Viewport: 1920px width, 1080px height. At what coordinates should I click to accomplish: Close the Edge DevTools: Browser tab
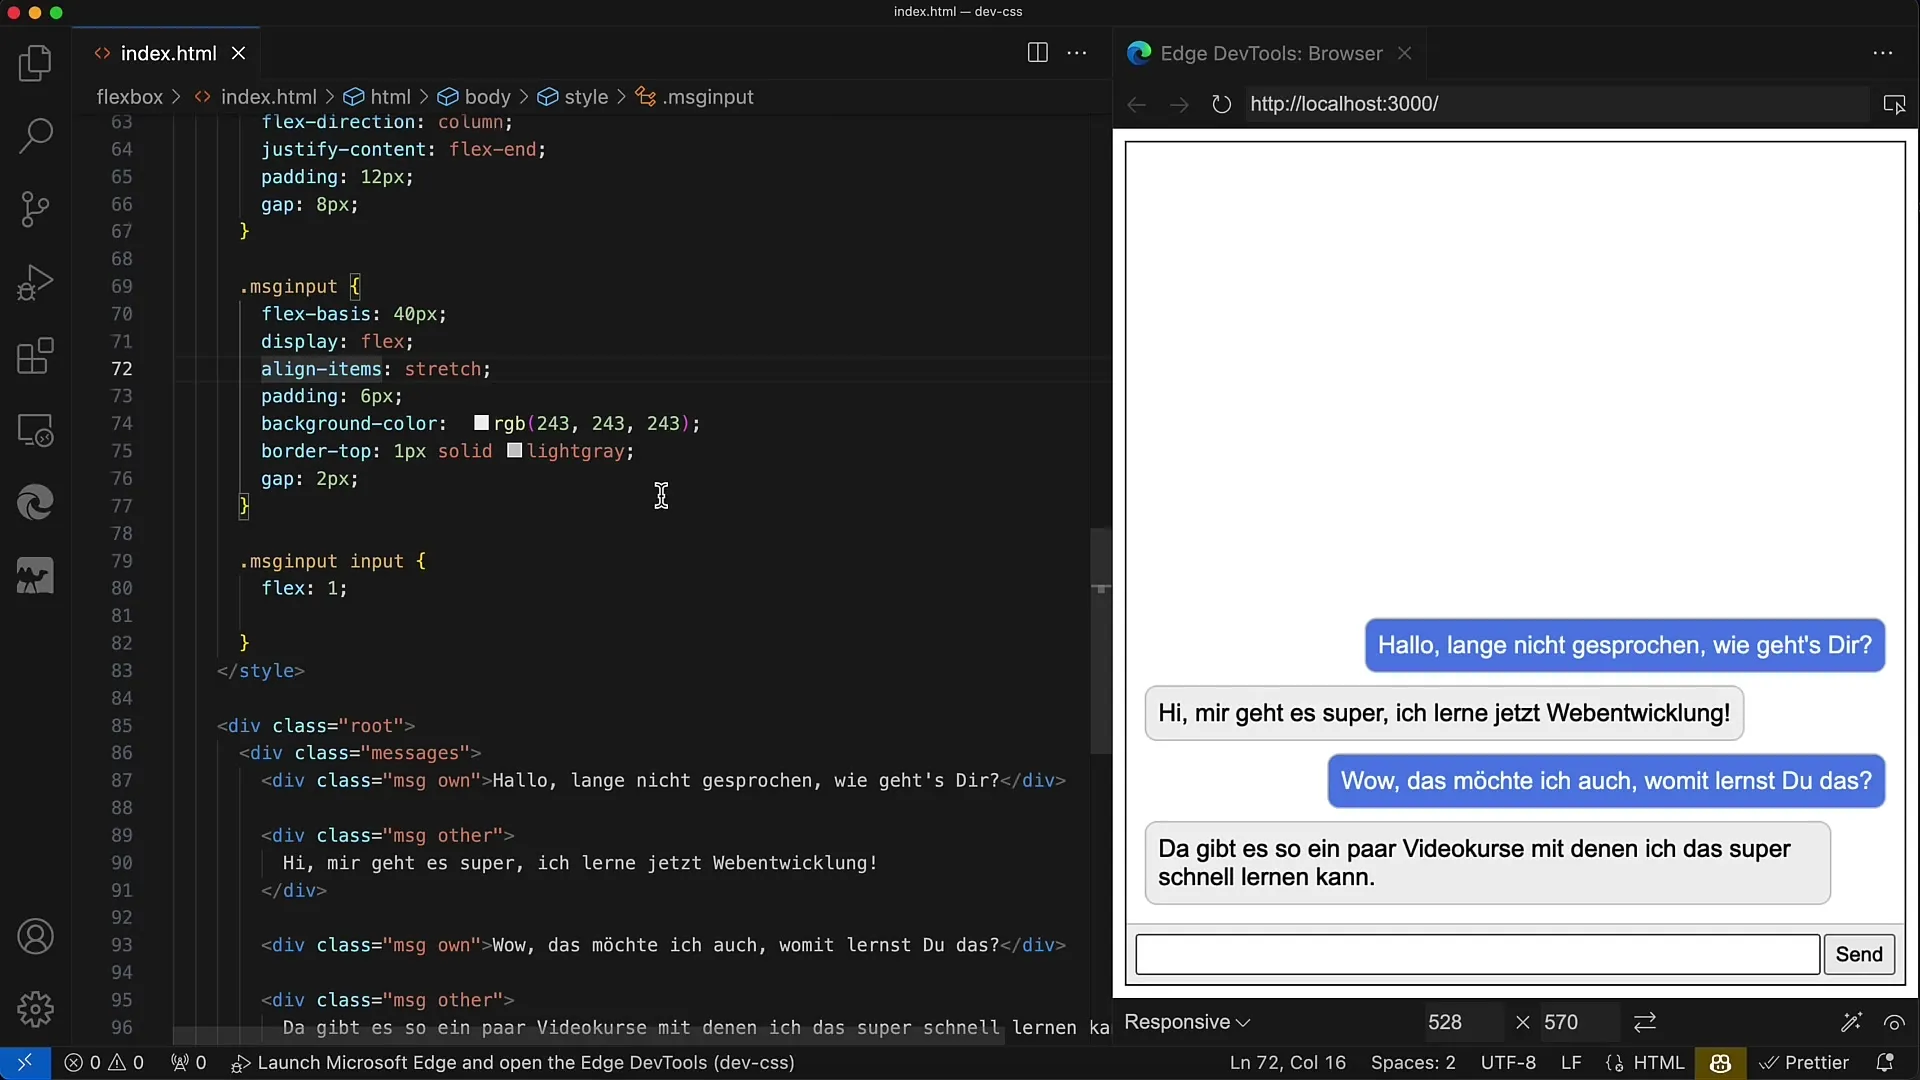(1405, 53)
